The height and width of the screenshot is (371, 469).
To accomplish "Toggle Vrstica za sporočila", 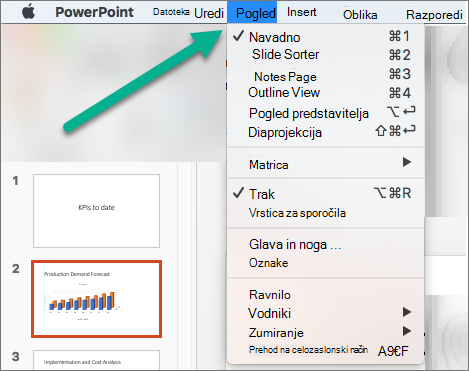I will click(x=325, y=213).
